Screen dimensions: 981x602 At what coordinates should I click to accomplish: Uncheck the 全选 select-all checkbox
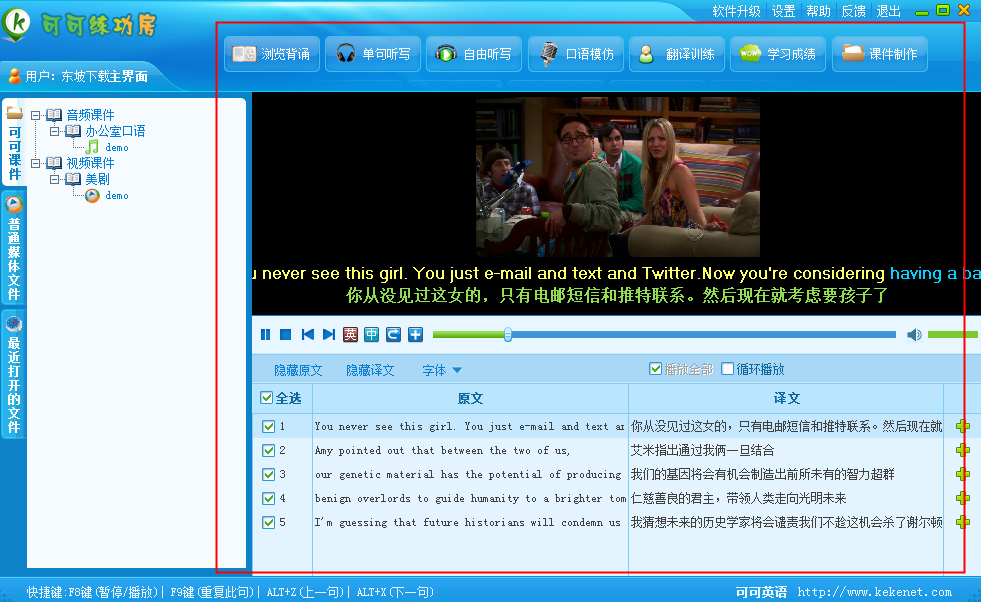(267, 398)
